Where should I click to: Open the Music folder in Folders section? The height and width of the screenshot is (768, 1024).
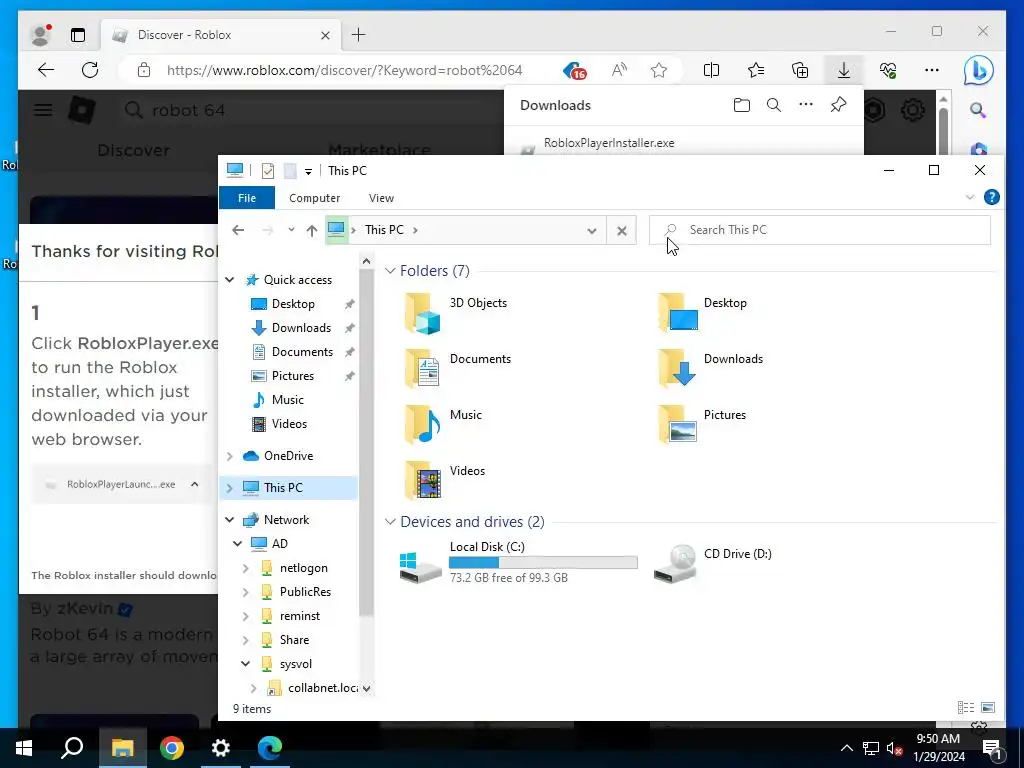click(444, 424)
